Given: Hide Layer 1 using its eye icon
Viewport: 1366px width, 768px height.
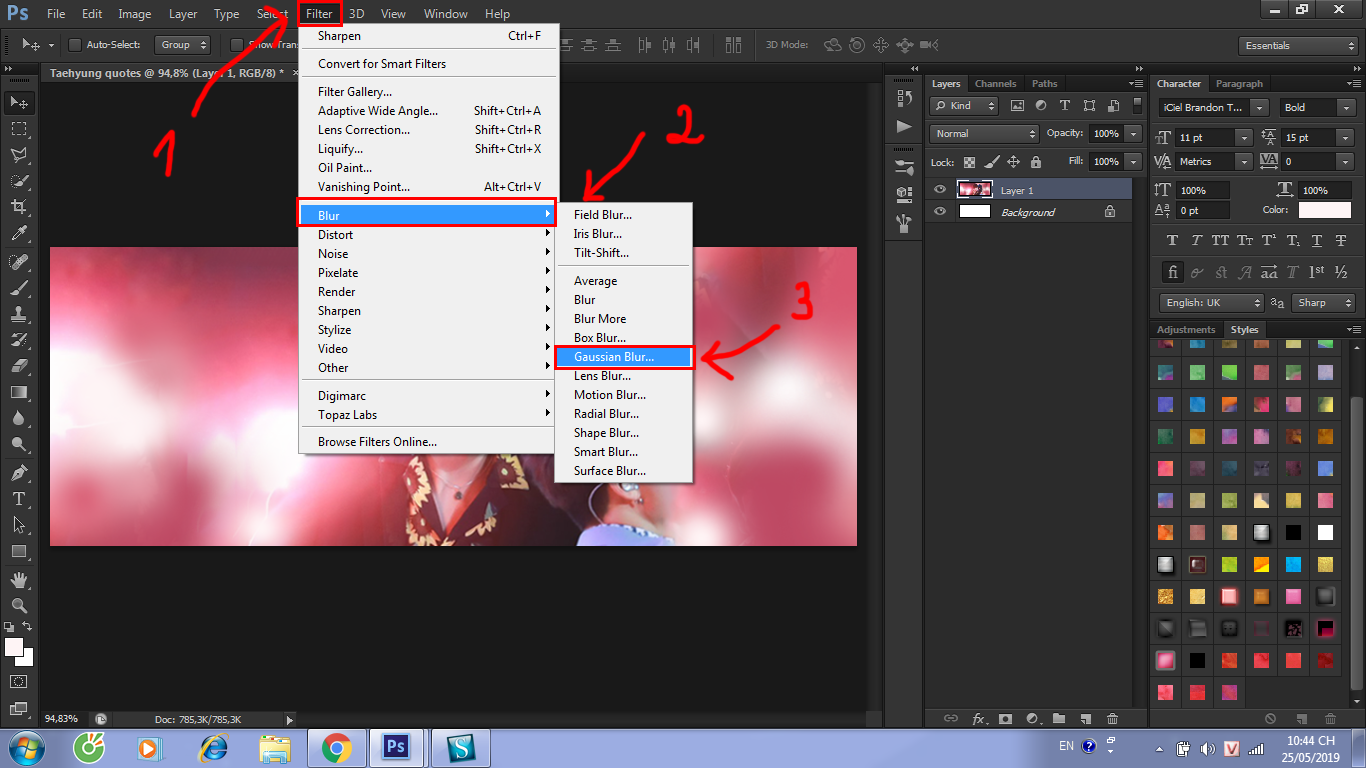Looking at the screenshot, I should tap(939, 189).
